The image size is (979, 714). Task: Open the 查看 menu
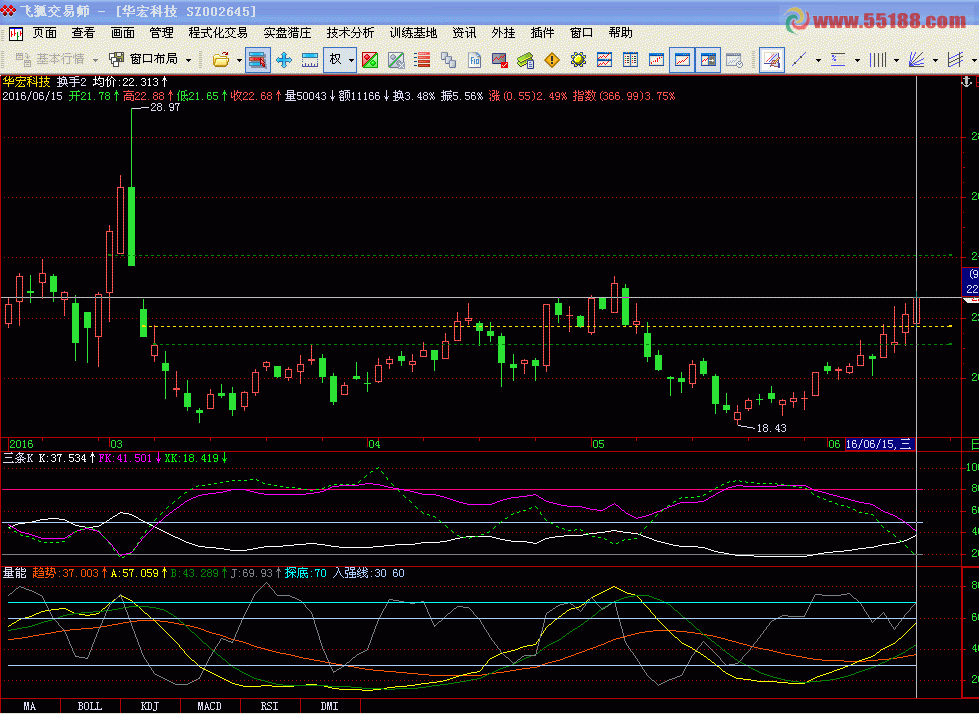[83, 32]
